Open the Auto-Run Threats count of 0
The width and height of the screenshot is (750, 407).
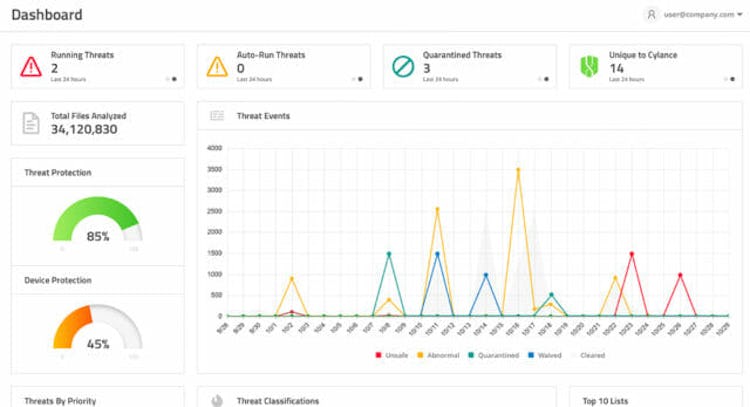[x=241, y=68]
